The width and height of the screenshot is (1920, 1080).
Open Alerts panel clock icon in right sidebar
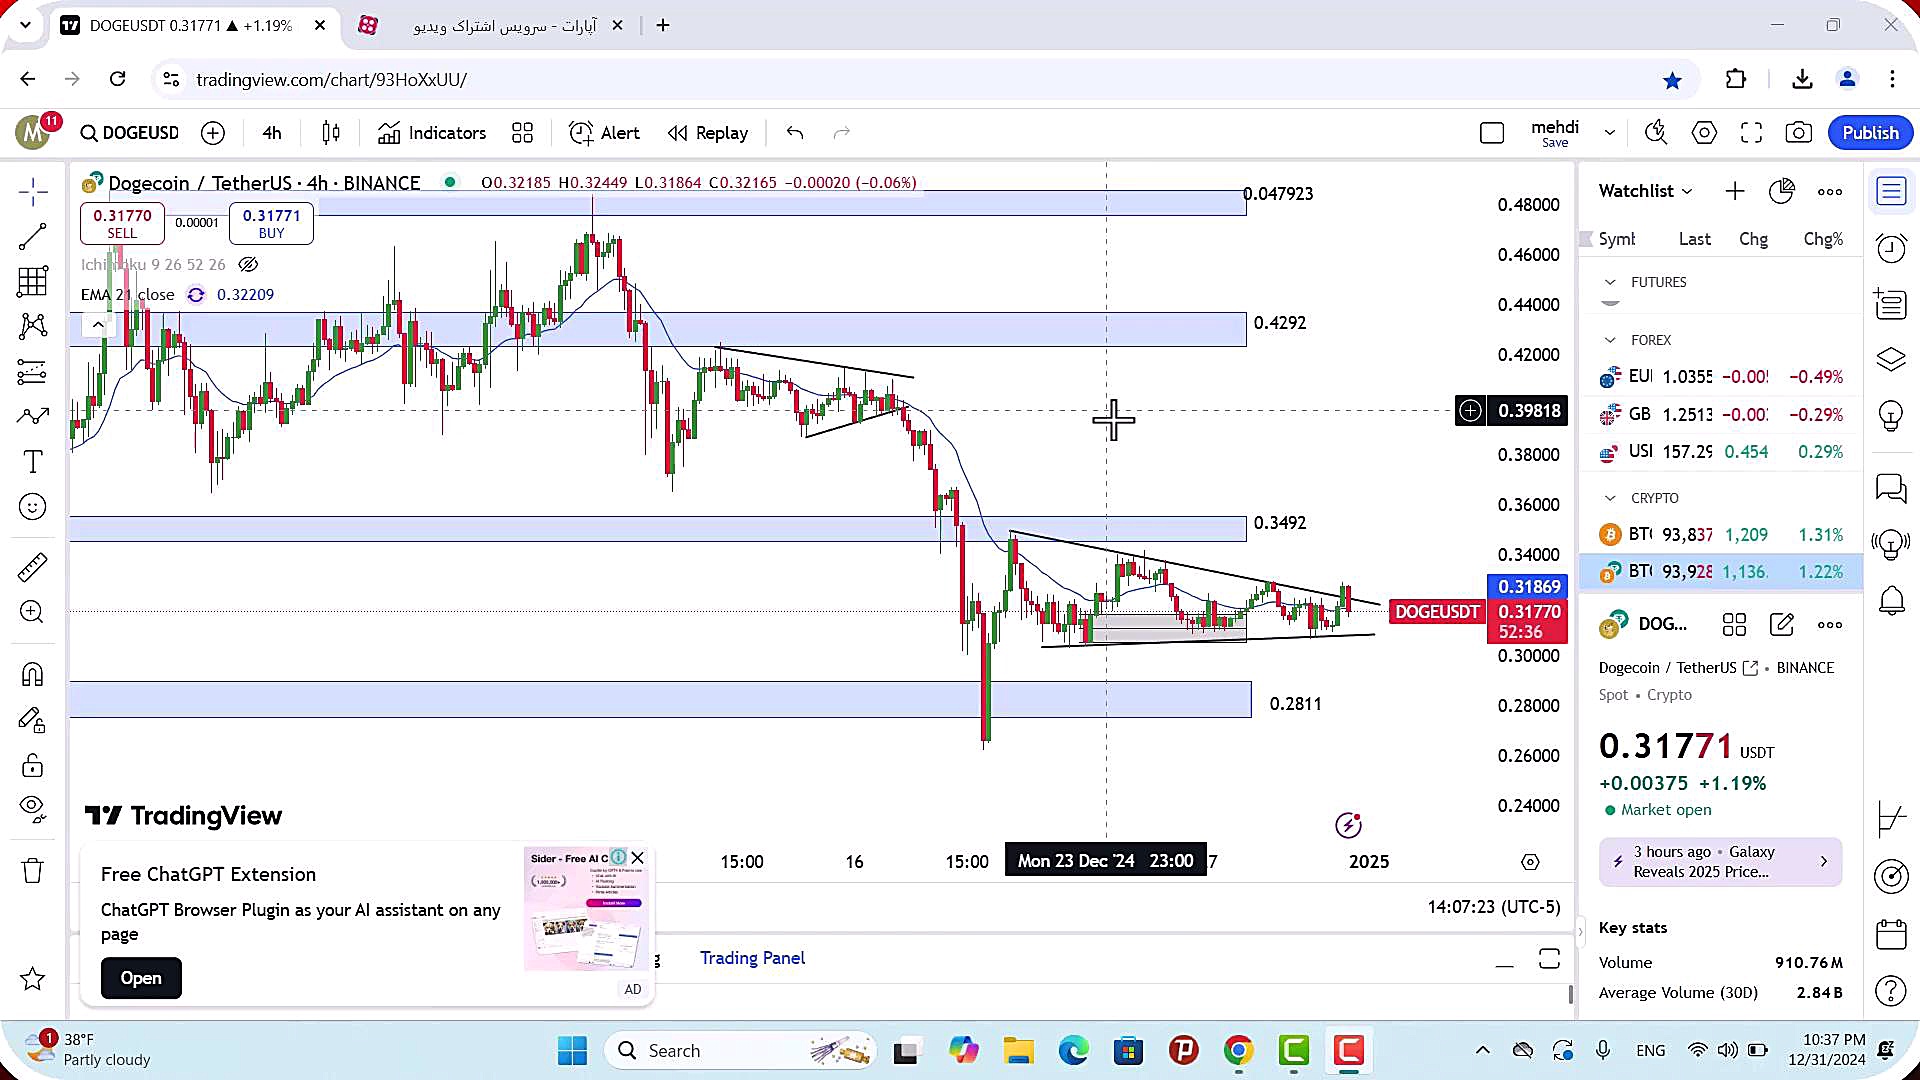[1890, 247]
